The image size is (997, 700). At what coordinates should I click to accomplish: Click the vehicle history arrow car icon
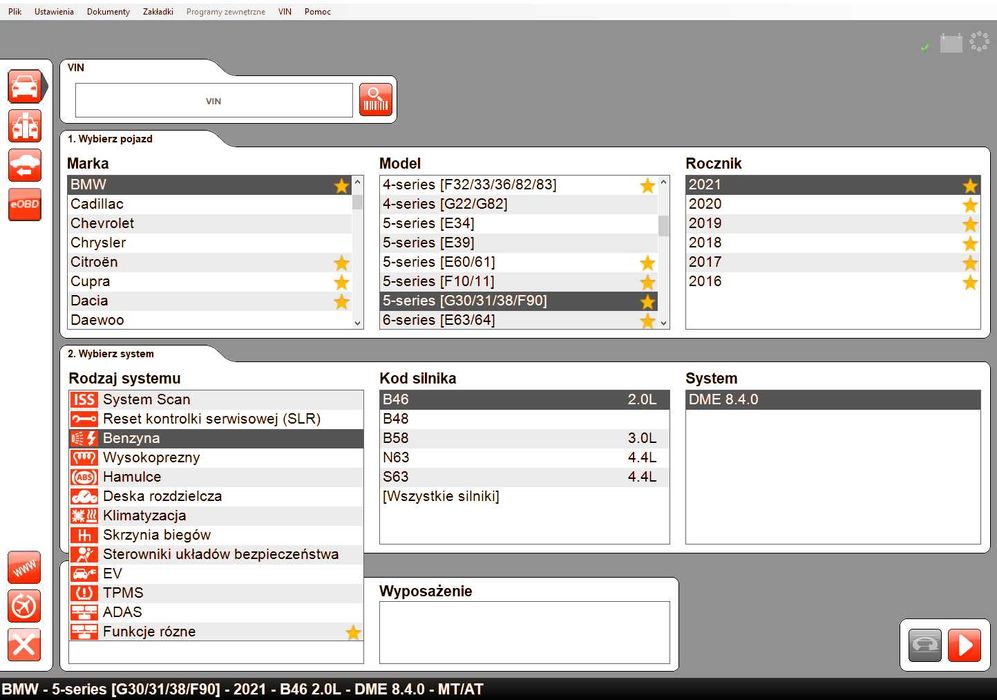(25, 165)
